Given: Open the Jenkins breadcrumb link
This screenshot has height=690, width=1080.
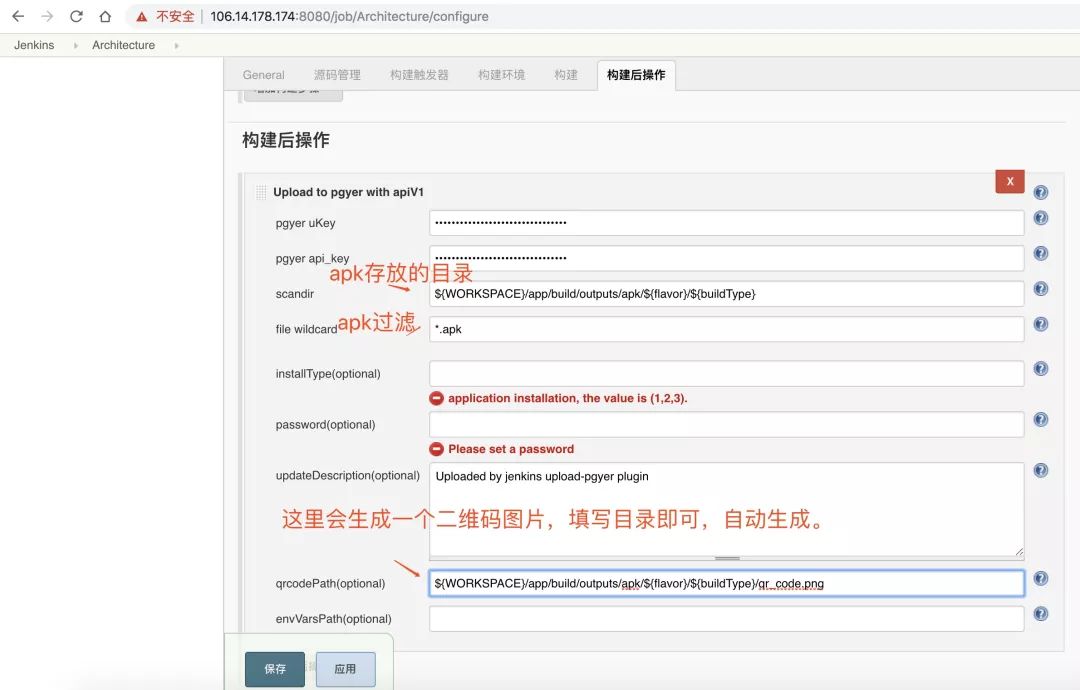Looking at the screenshot, I should click(34, 45).
